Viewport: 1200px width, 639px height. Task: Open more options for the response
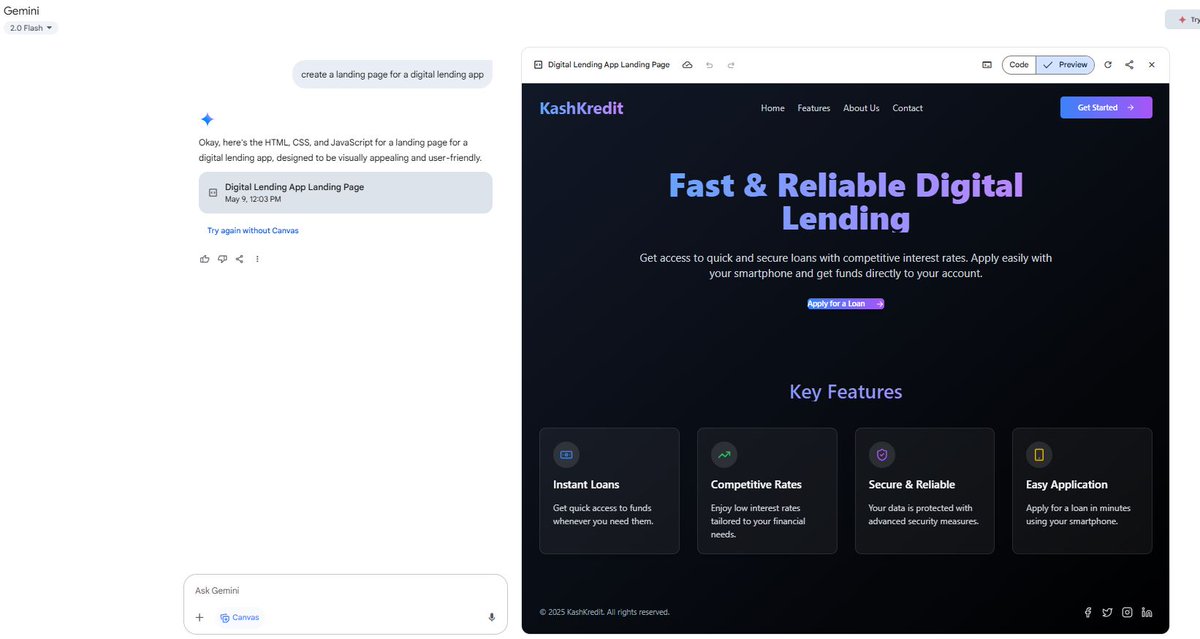pyautogui.click(x=257, y=259)
